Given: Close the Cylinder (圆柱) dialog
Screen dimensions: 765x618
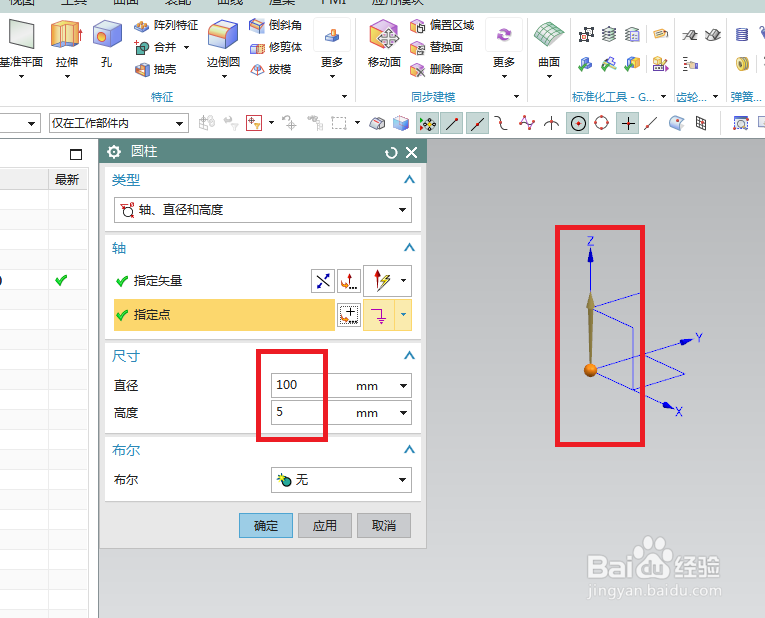Looking at the screenshot, I should [x=411, y=153].
